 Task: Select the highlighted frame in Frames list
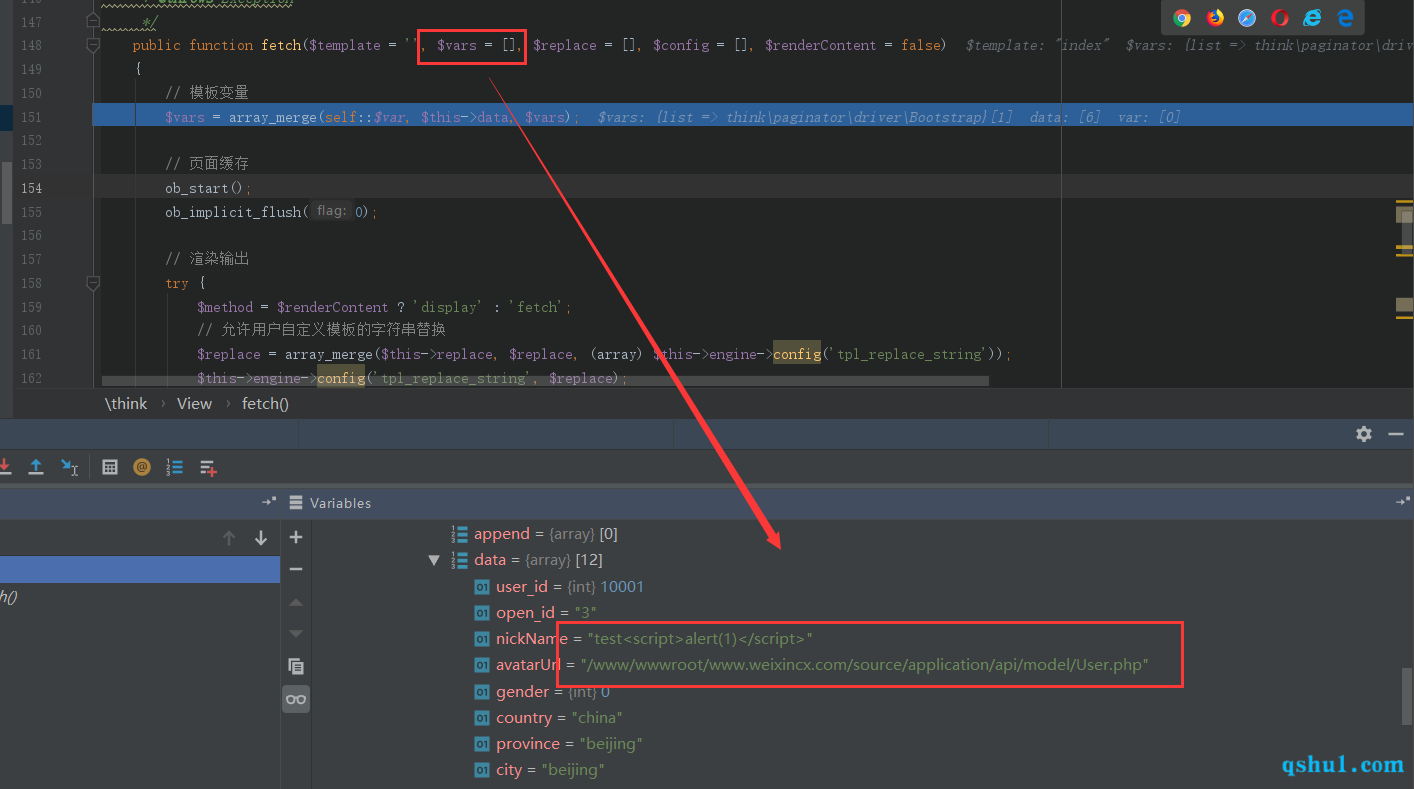click(140, 569)
